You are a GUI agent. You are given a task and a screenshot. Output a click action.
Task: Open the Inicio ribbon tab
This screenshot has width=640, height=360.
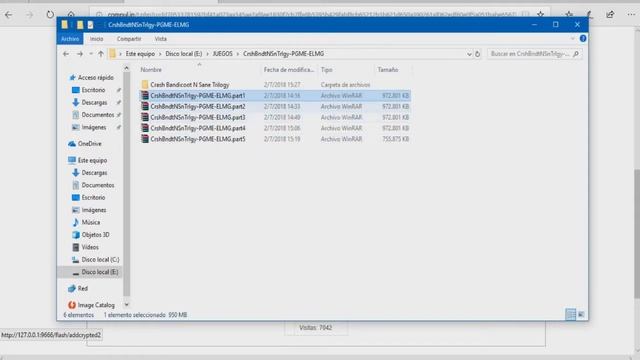click(96, 39)
